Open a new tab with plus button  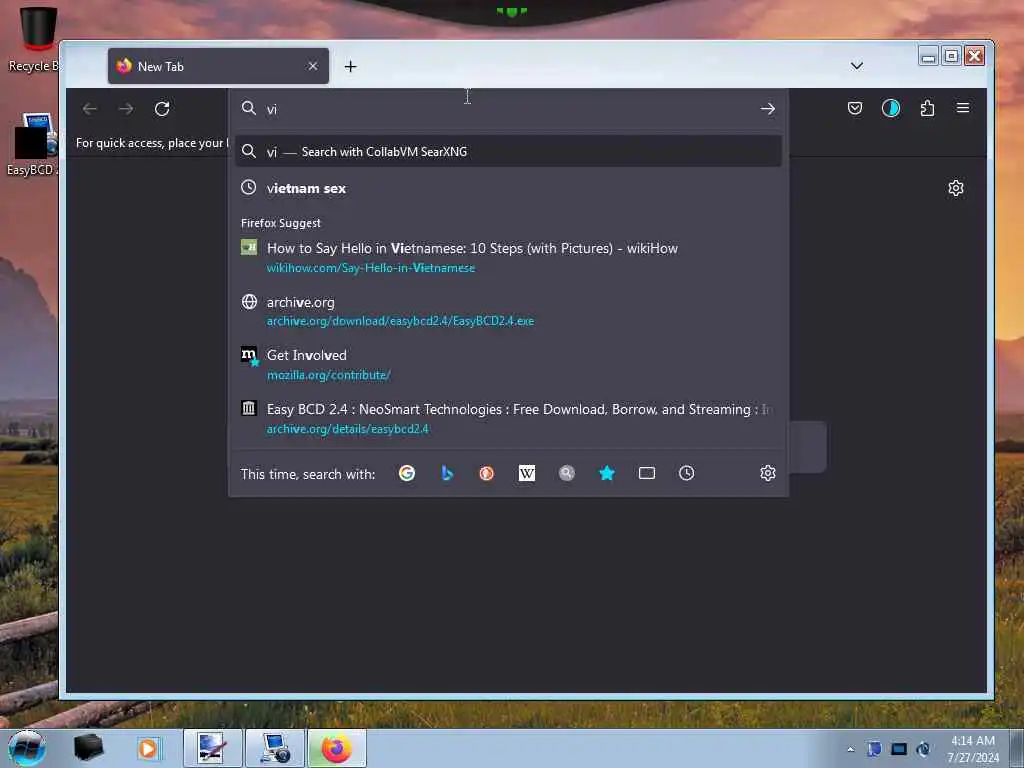[x=350, y=67]
